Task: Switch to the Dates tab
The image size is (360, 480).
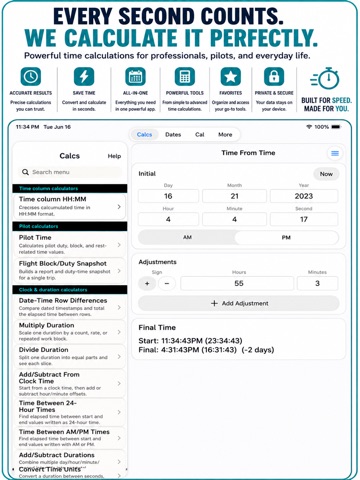Action: 173,135
